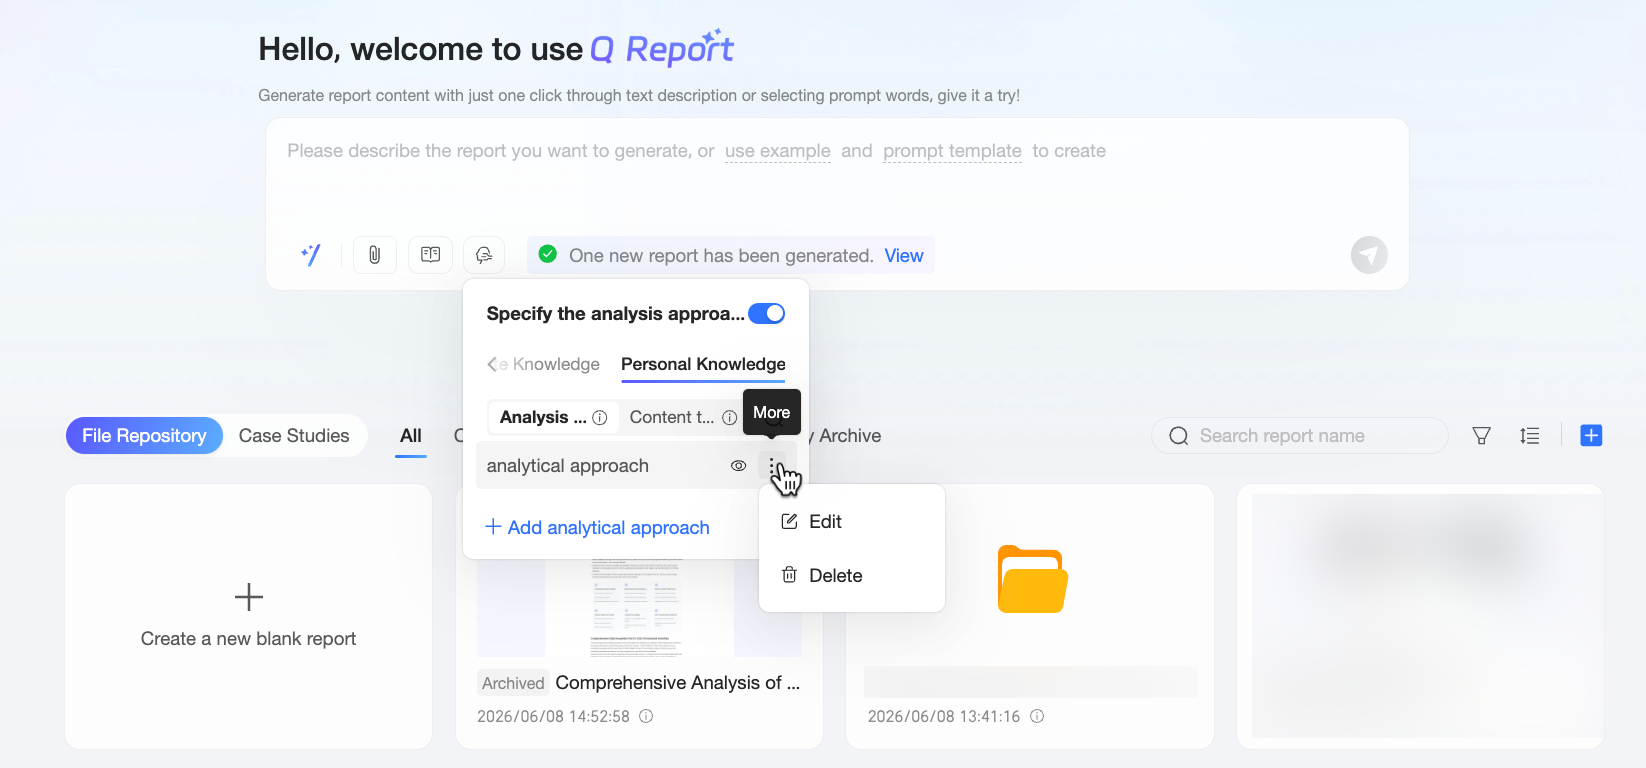Click plus icon in blank report card
The width and height of the screenshot is (1646, 768).
coord(249,597)
